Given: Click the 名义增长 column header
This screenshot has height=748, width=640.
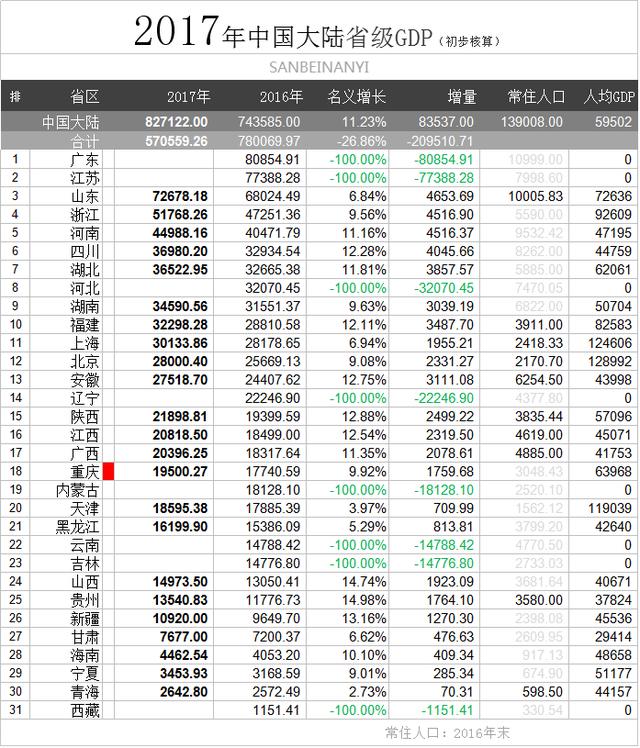Looking at the screenshot, I should click(357, 97).
